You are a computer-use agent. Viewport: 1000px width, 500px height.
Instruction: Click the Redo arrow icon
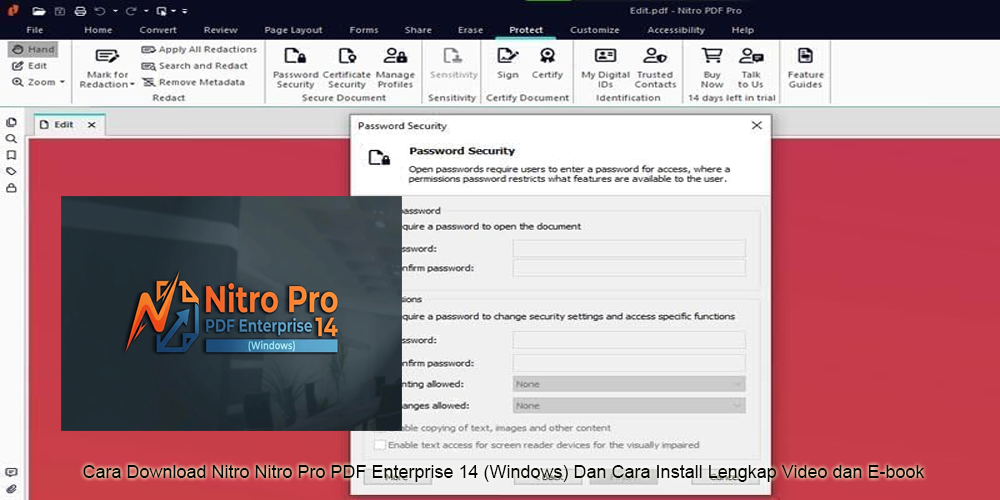point(131,11)
